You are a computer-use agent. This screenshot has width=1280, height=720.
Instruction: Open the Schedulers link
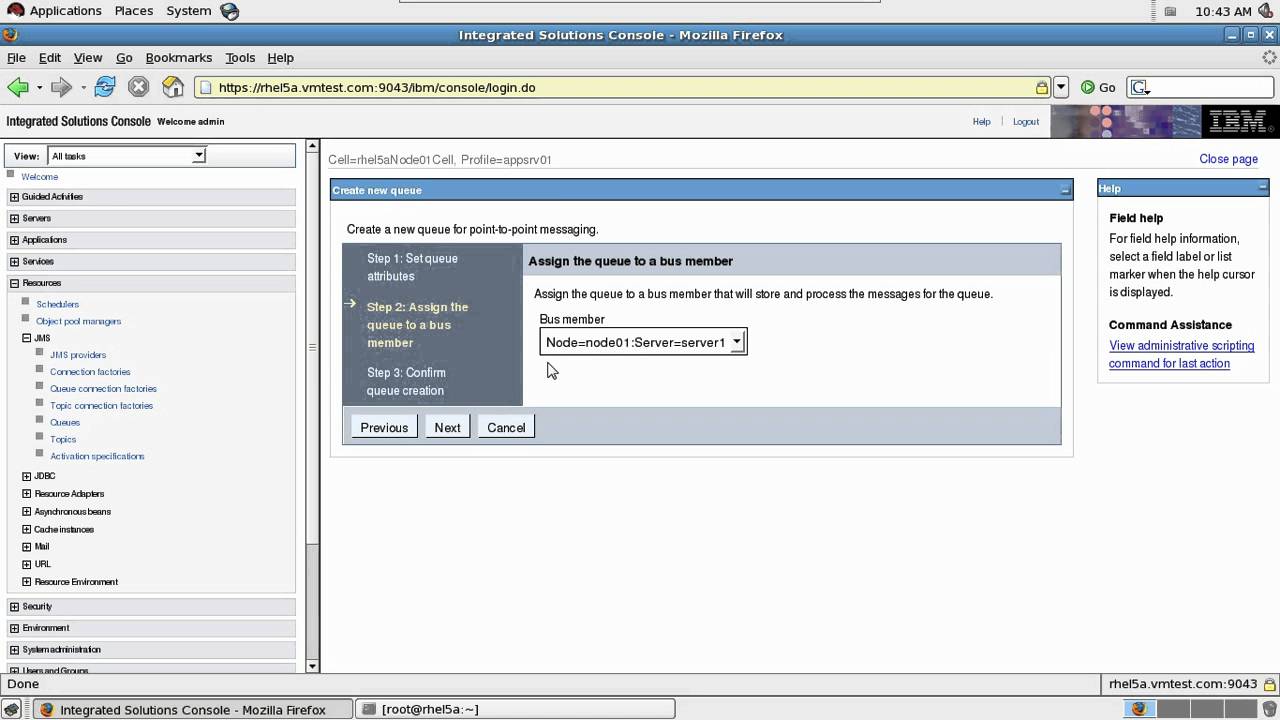[x=58, y=304]
